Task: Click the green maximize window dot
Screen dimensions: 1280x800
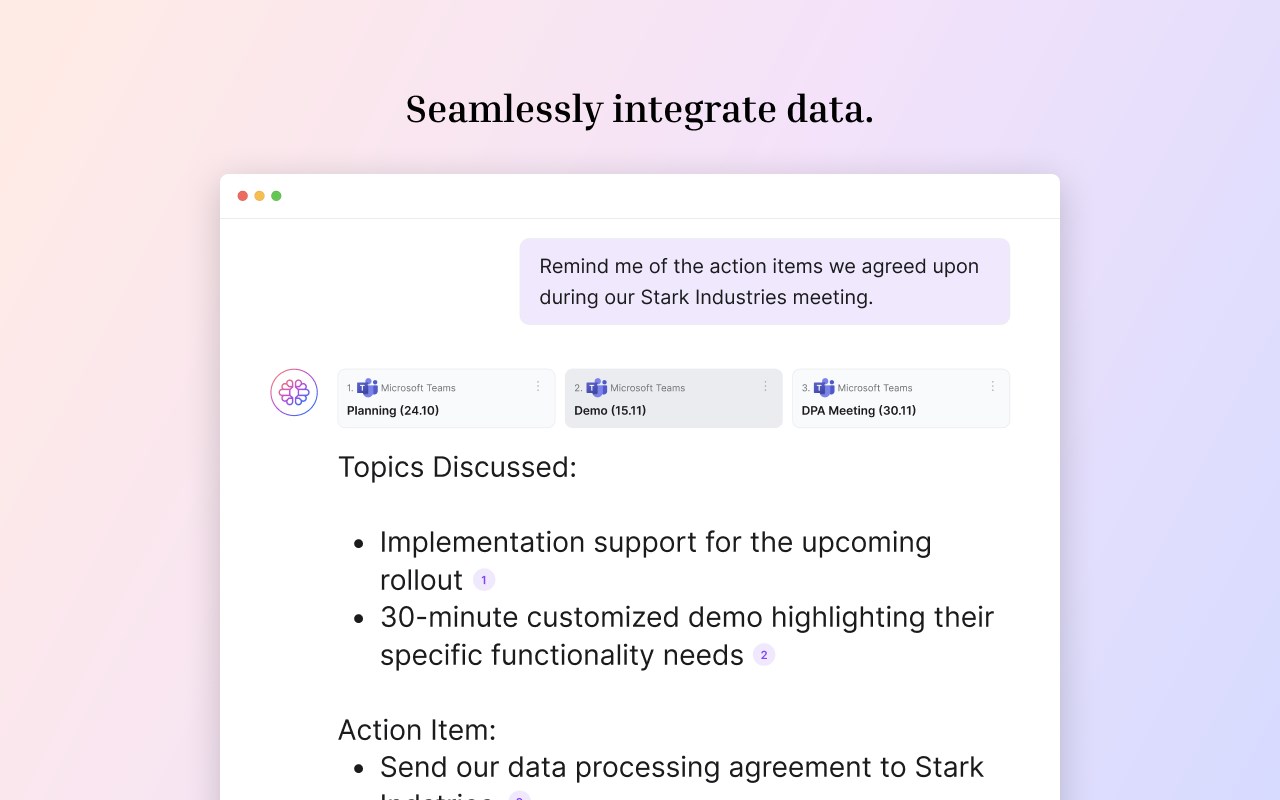Action: click(x=277, y=196)
